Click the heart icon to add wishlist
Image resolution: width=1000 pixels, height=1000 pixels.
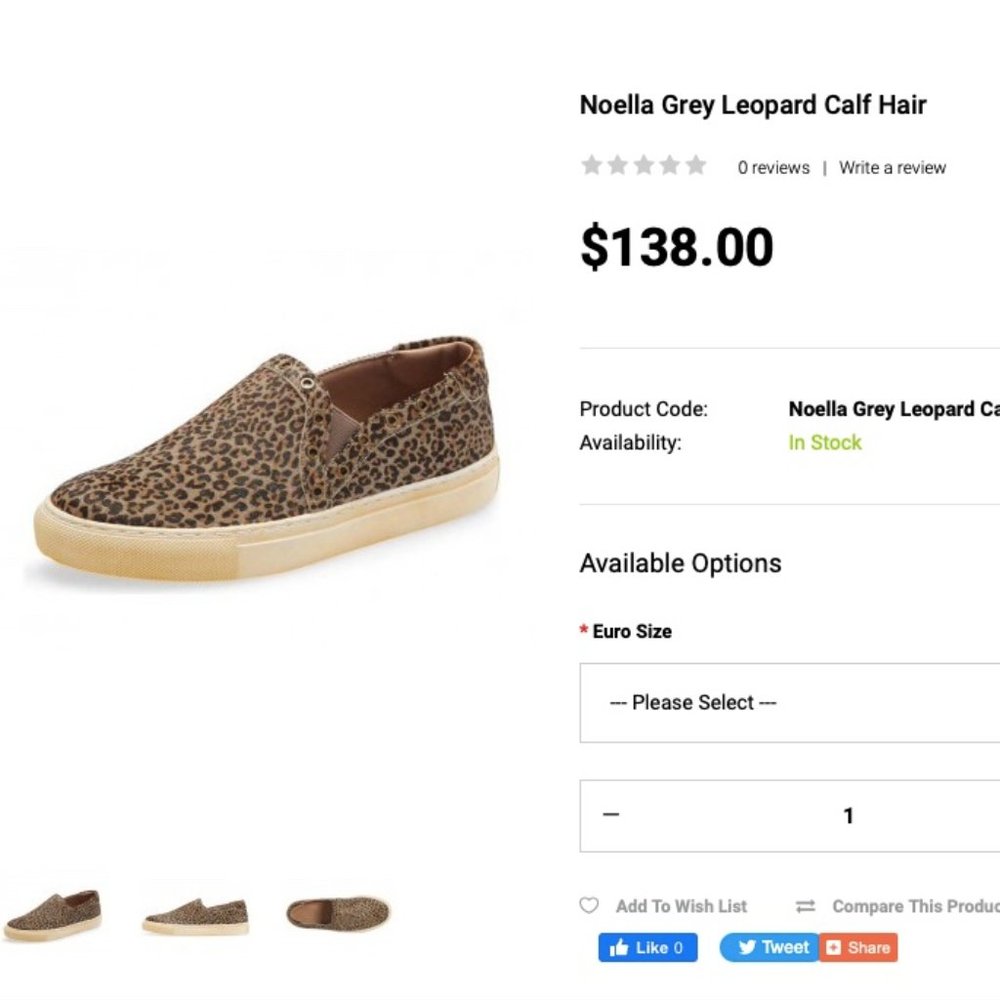pyautogui.click(x=590, y=906)
